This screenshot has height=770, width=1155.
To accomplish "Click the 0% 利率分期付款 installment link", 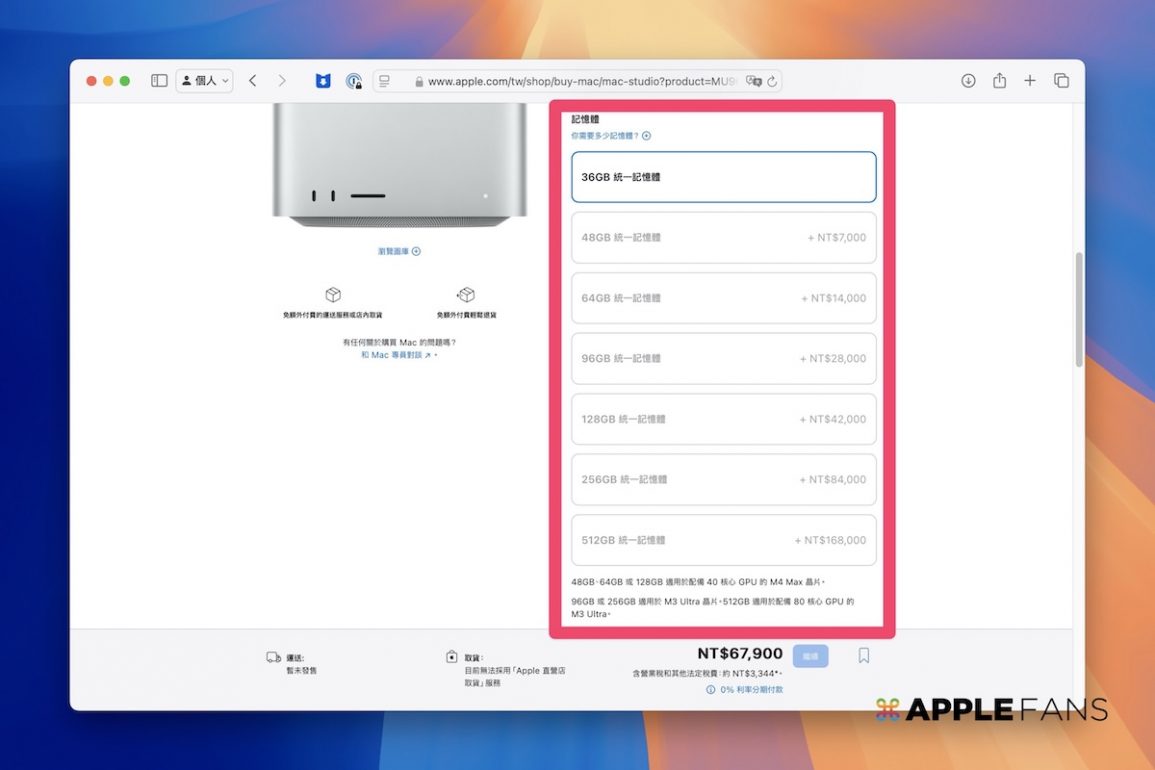I will 750,690.
